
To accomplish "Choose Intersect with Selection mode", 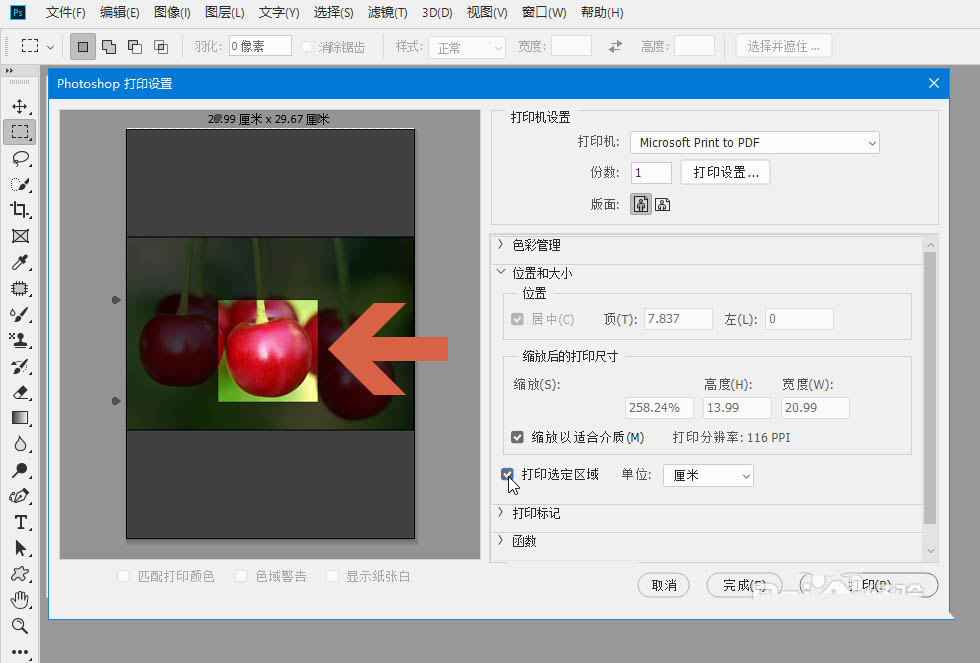I will click(x=161, y=47).
